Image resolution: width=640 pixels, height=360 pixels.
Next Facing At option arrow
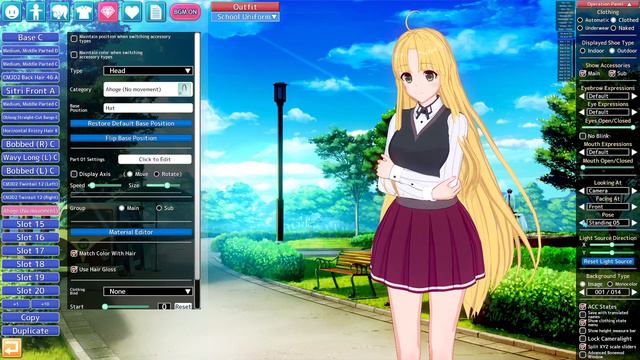(x=634, y=207)
